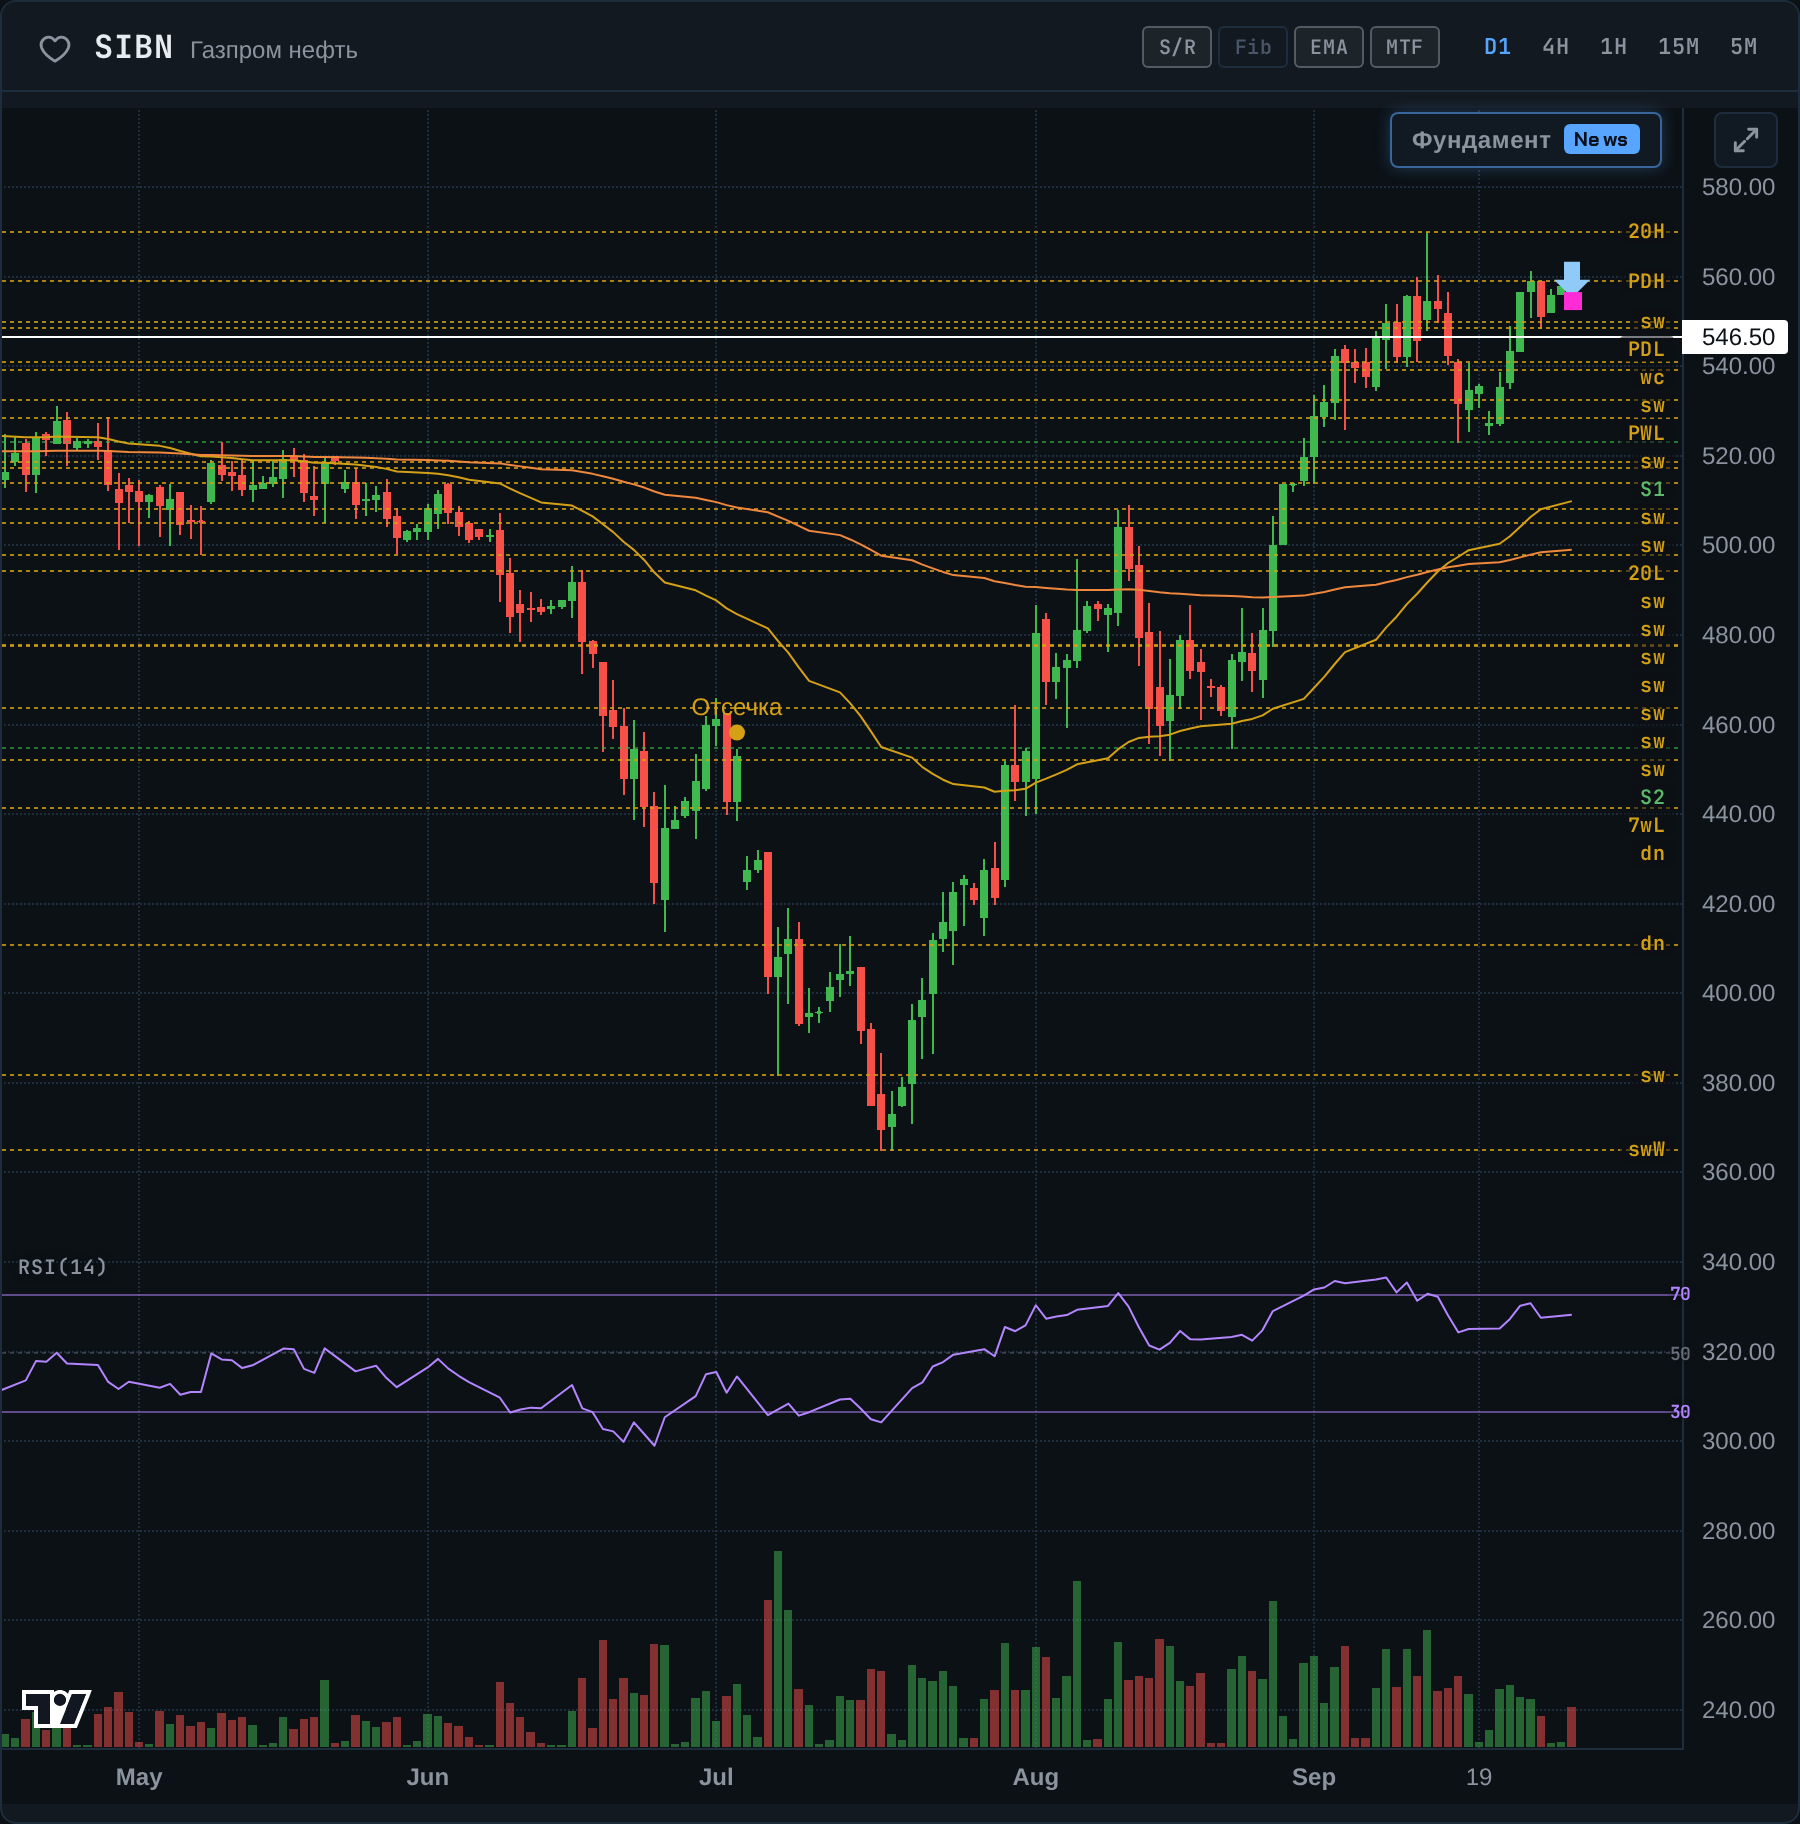Toggle the EMA lines

pyautogui.click(x=1329, y=47)
